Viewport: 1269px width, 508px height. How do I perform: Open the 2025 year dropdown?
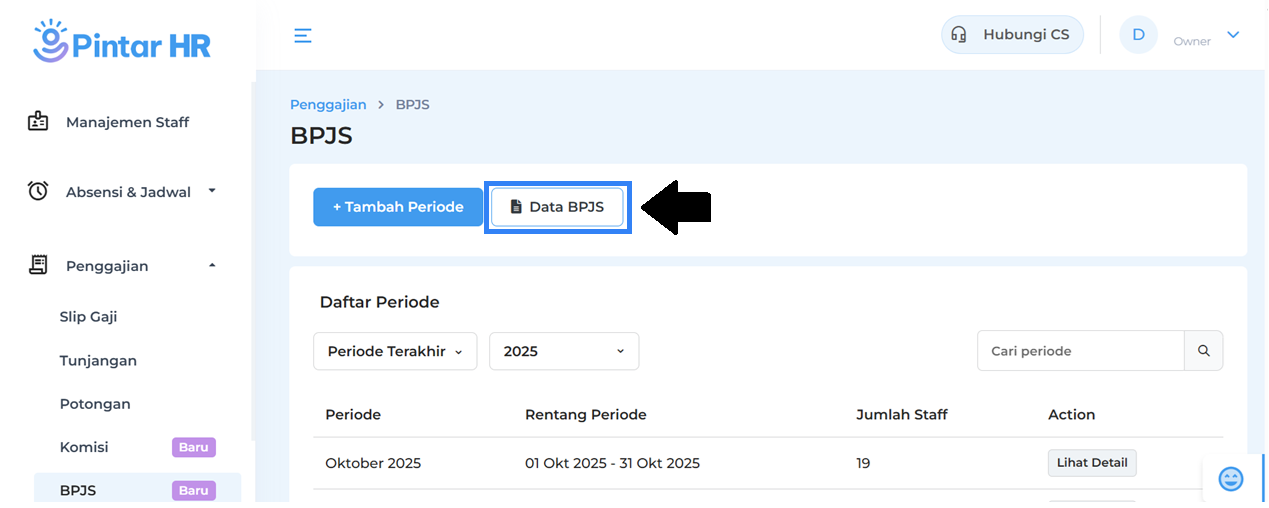point(563,351)
